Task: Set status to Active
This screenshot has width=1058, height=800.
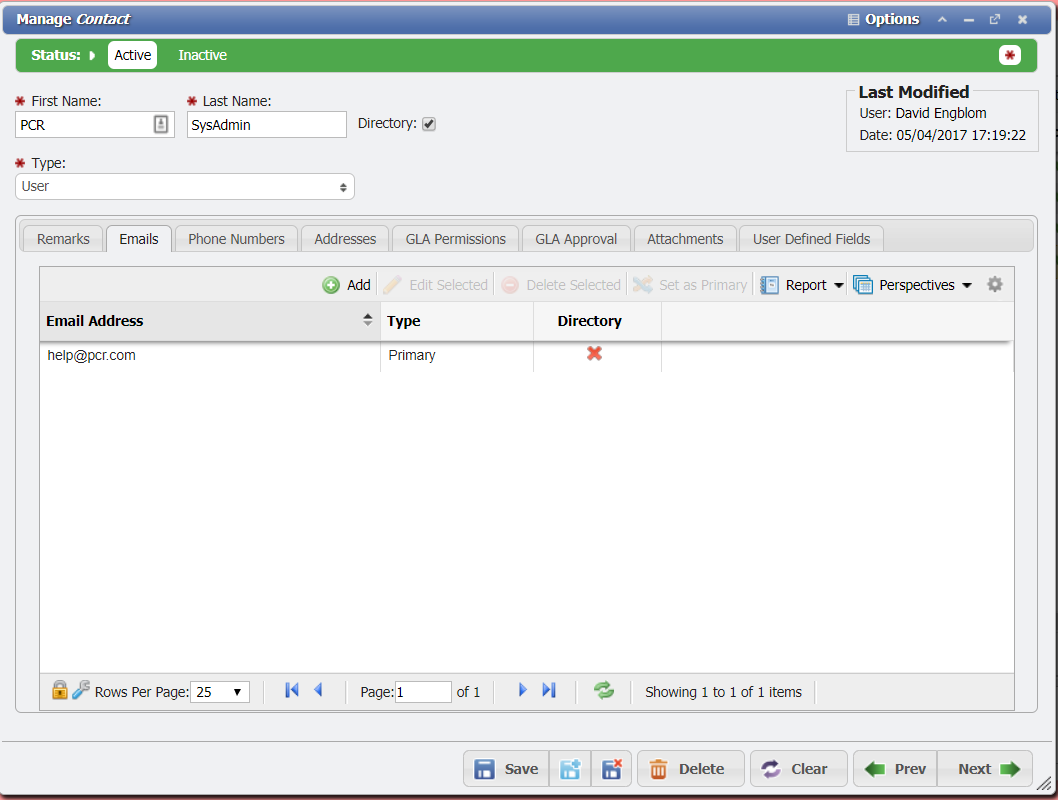Action: (132, 55)
